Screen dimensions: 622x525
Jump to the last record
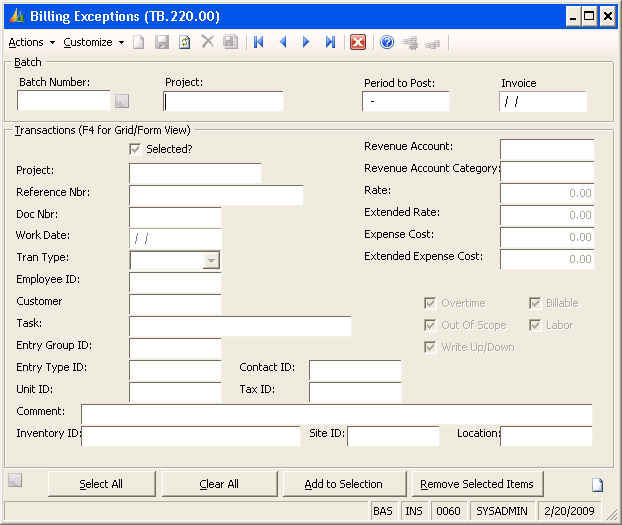[330, 42]
